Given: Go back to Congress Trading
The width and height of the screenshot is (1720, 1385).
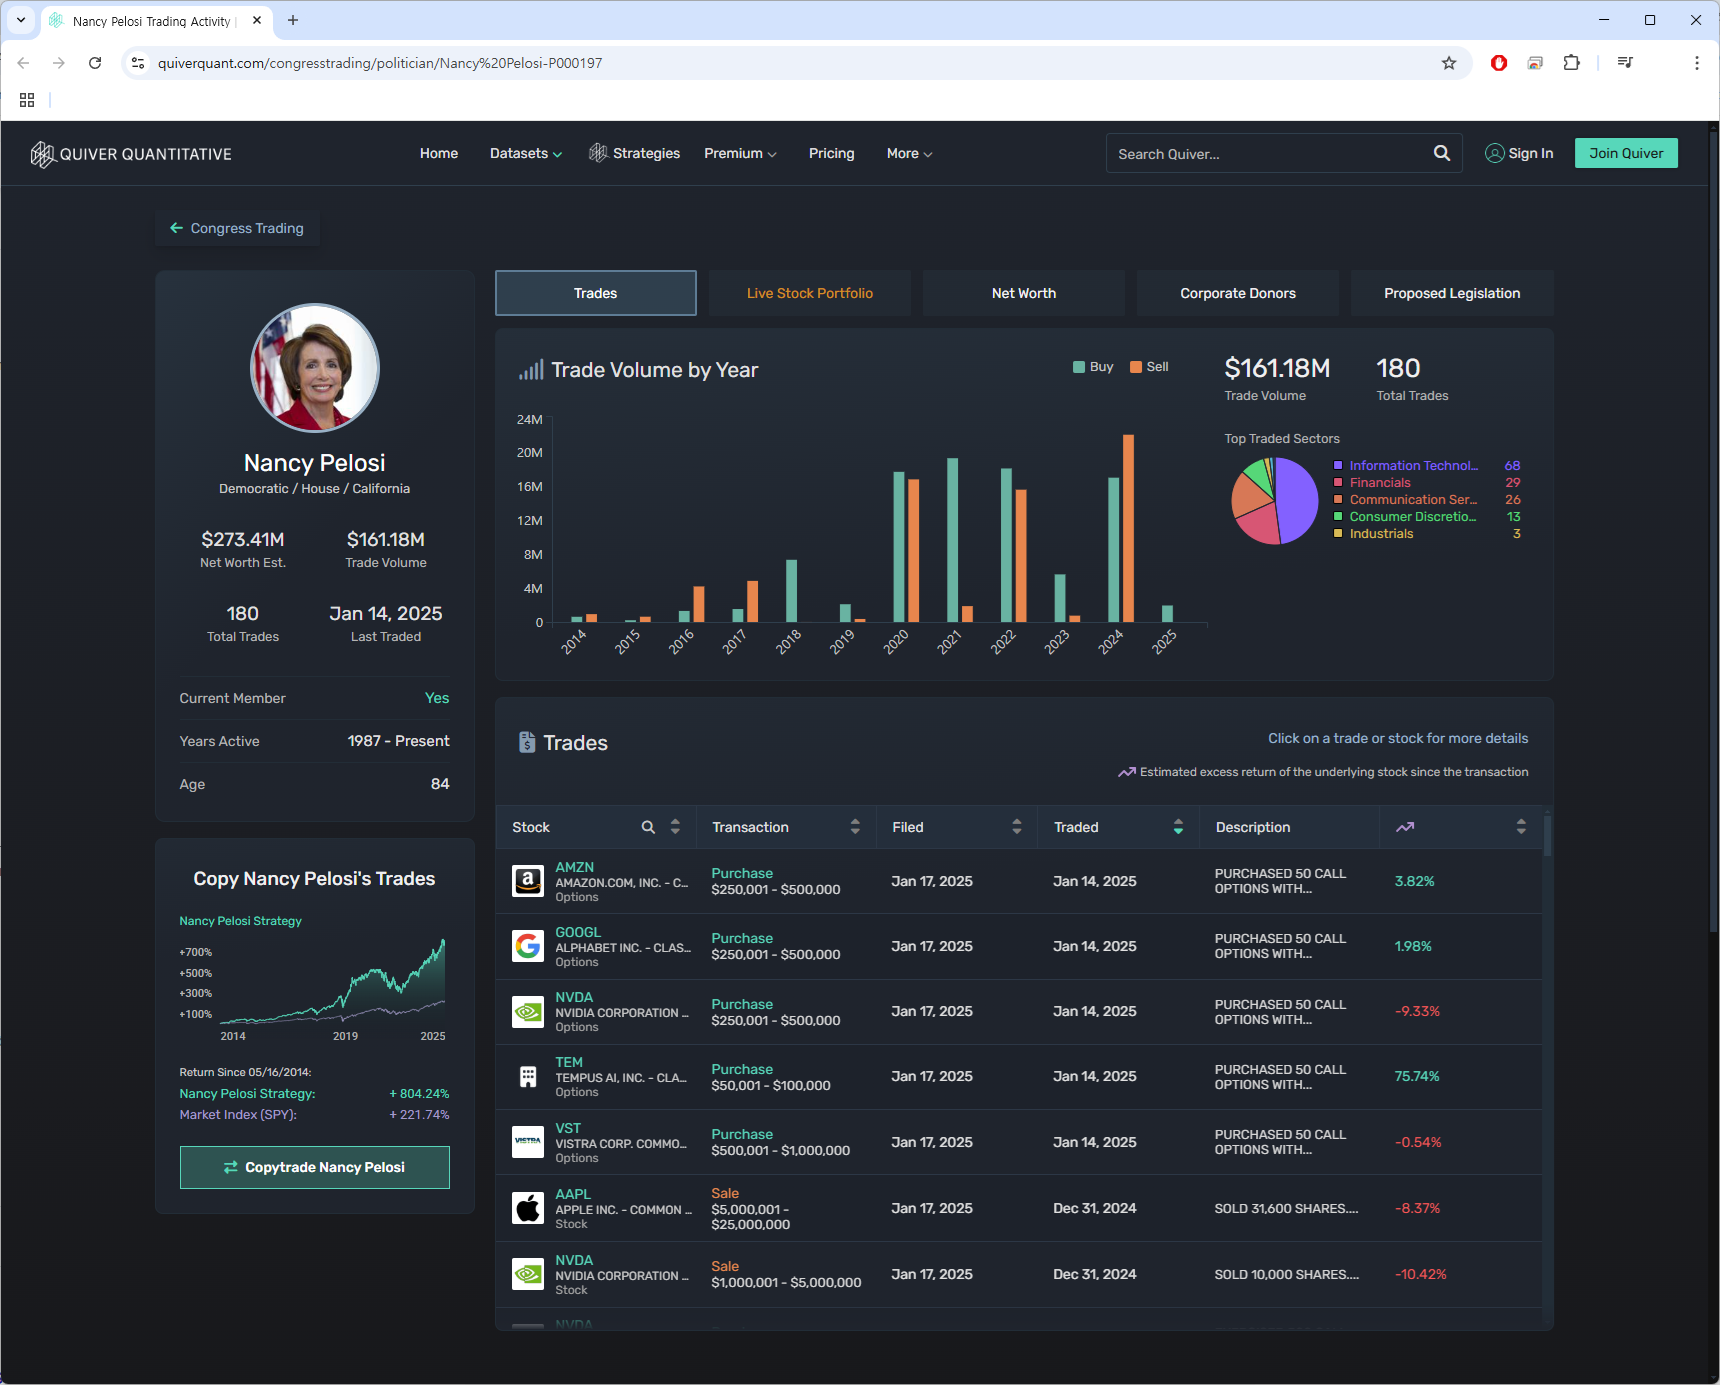Looking at the screenshot, I should pyautogui.click(x=237, y=228).
